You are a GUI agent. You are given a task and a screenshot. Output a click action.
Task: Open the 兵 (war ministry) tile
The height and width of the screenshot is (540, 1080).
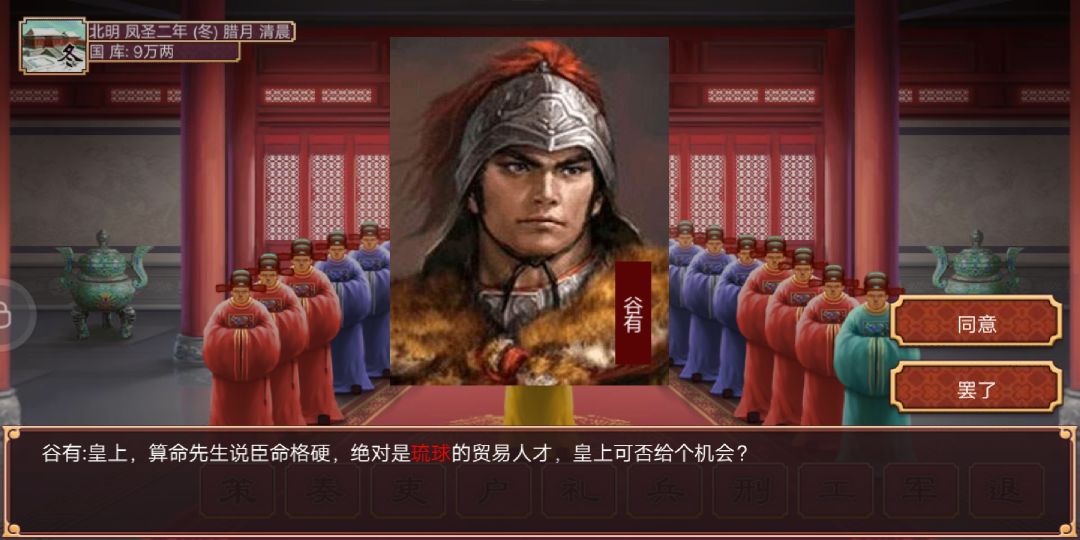pos(665,490)
